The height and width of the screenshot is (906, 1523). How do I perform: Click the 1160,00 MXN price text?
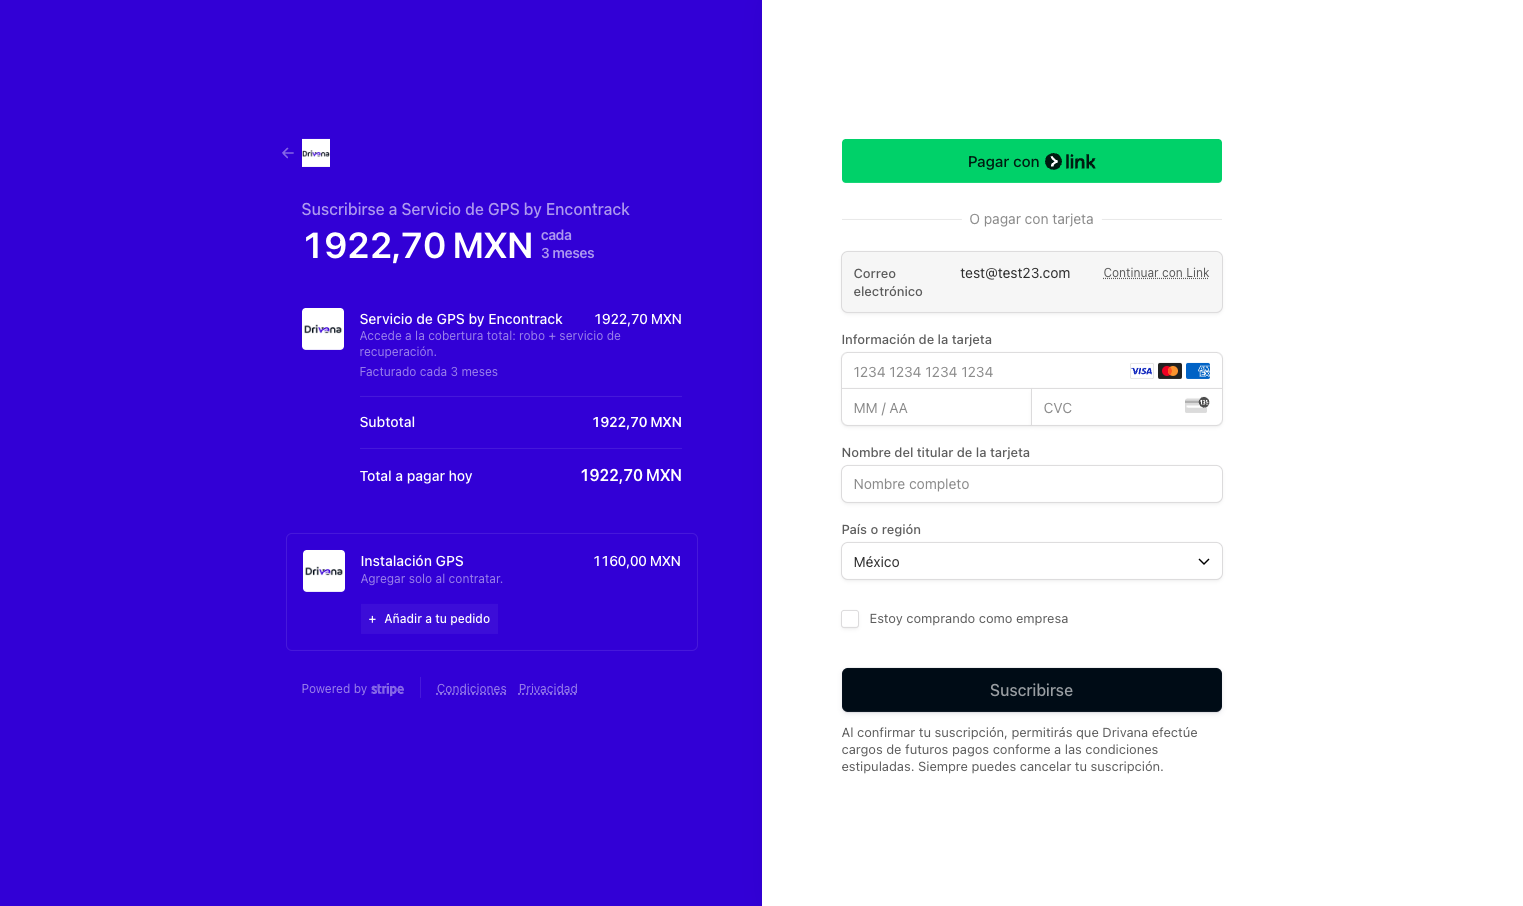(x=637, y=561)
